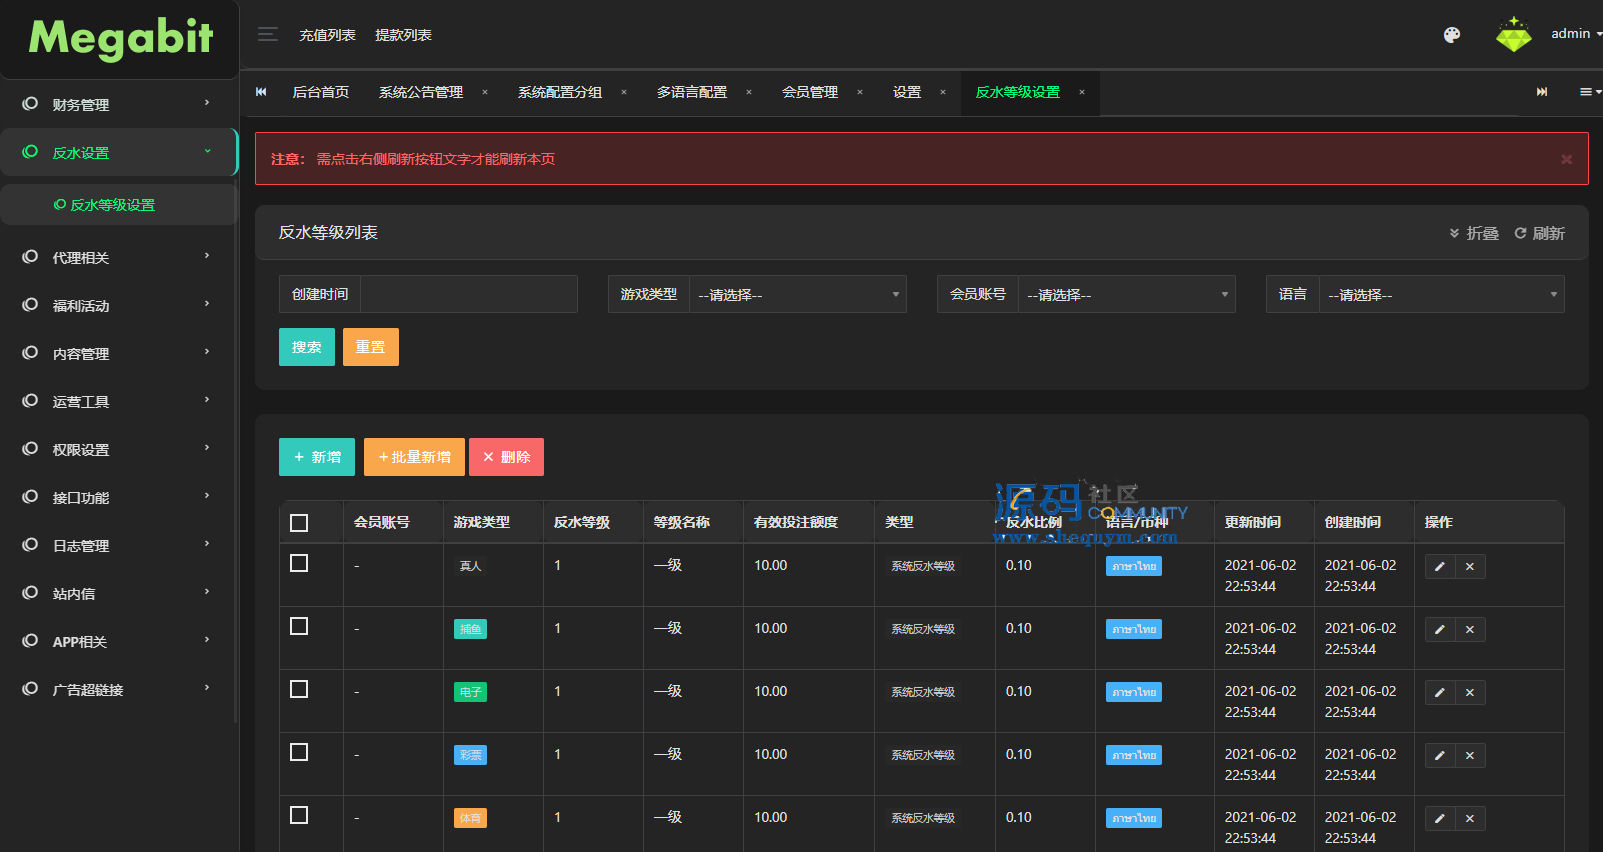1603x852 pixels.
Task: Open the 游戏类型 dropdown
Action: pos(797,295)
